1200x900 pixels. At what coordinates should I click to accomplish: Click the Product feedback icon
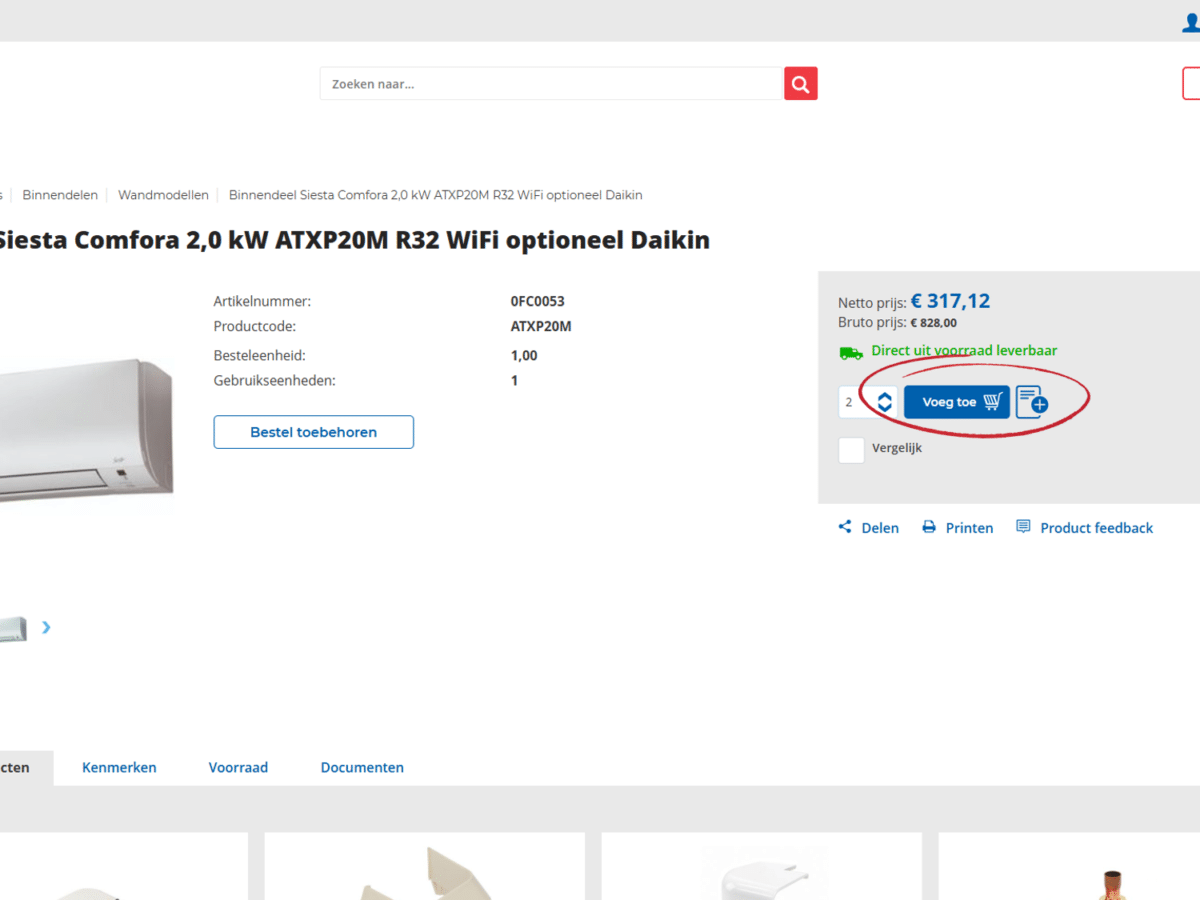pos(1023,527)
